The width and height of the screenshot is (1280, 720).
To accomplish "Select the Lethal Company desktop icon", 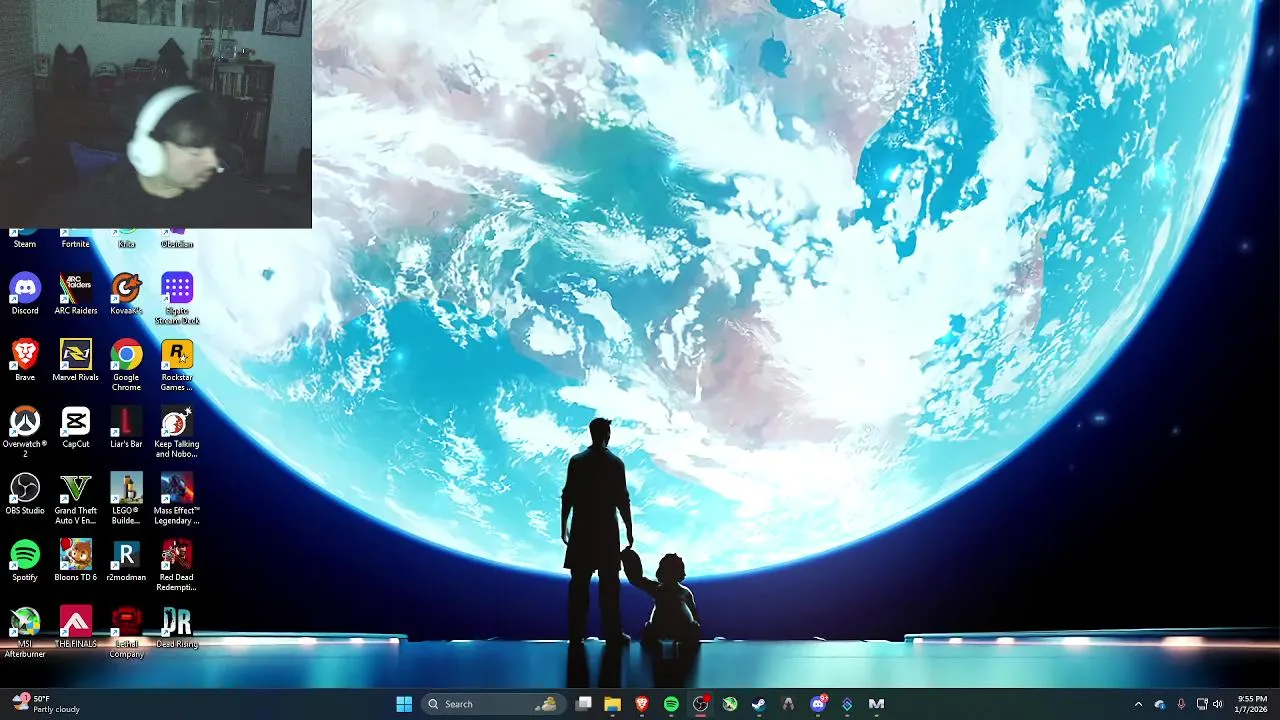I will 126,632.
